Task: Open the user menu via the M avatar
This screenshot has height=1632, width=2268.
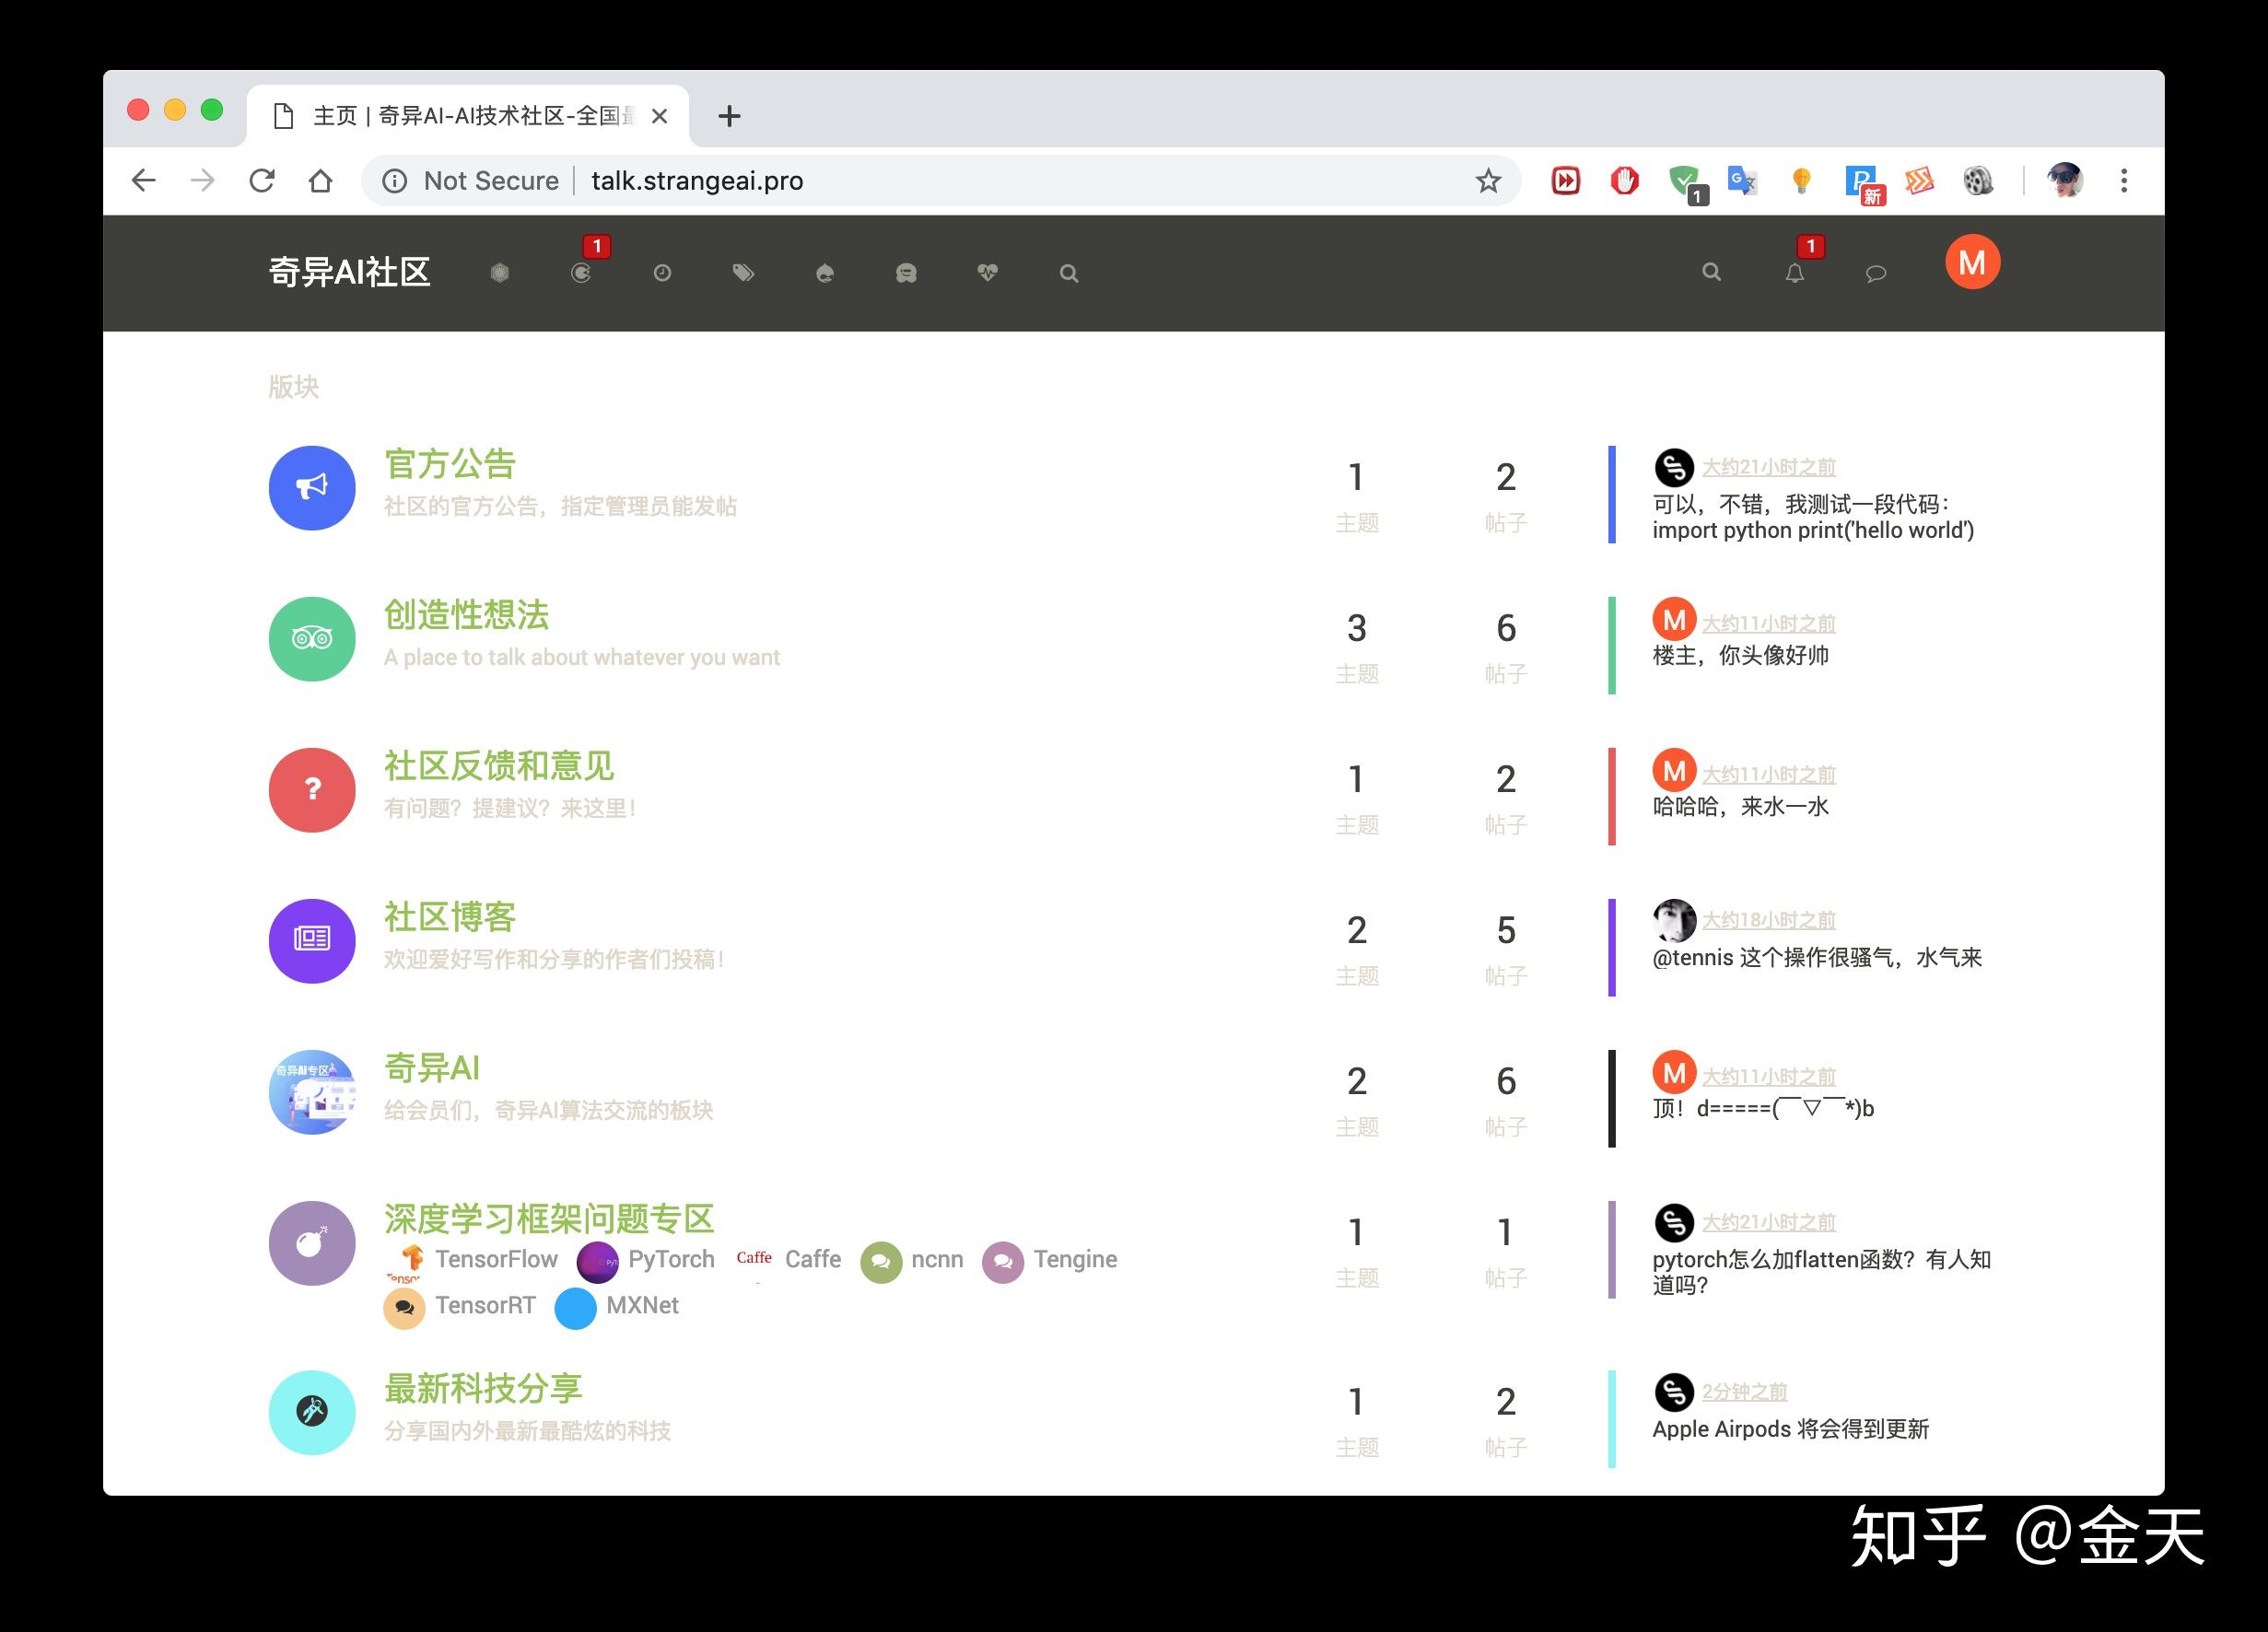Action: [x=1972, y=262]
